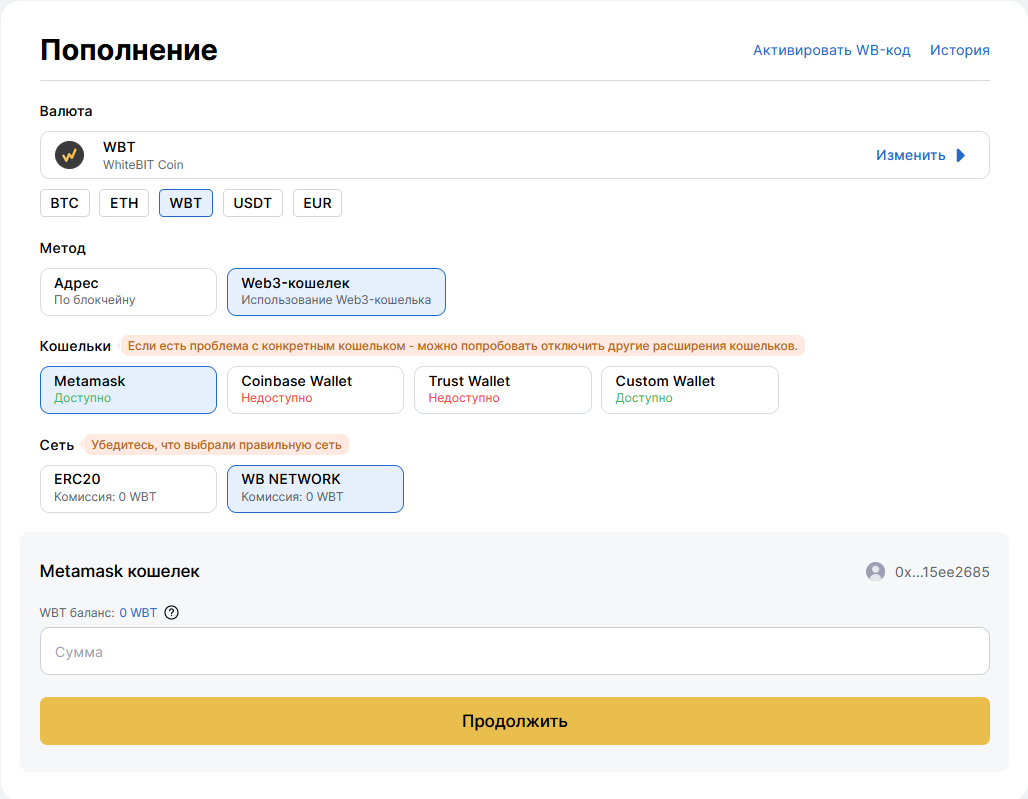Click the Metamask account avatar icon
Screen dimensions: 1028x799
point(875,572)
